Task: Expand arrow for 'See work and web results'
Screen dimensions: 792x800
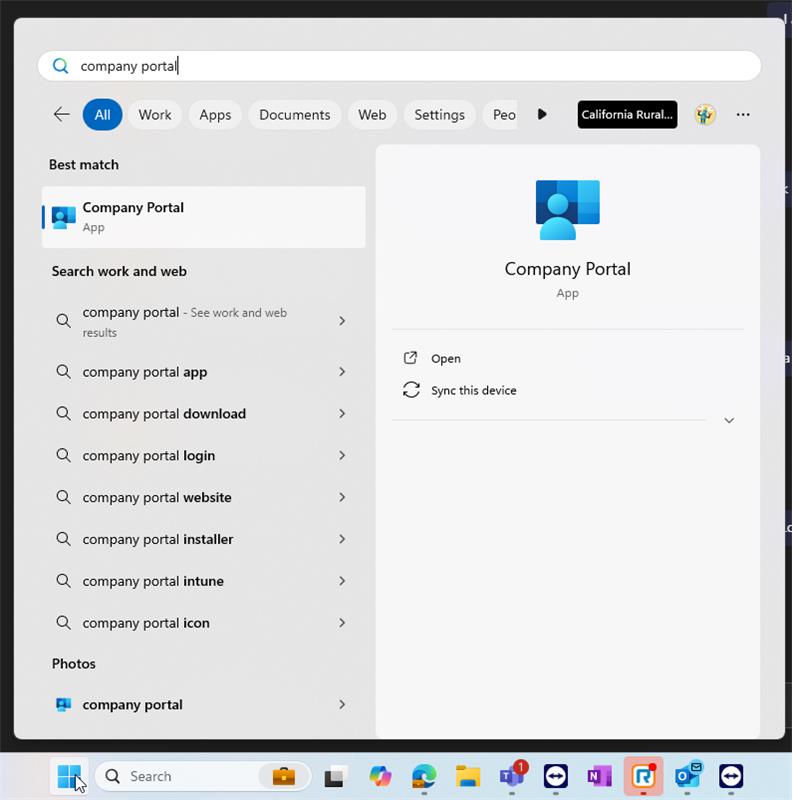Action: 342,320
